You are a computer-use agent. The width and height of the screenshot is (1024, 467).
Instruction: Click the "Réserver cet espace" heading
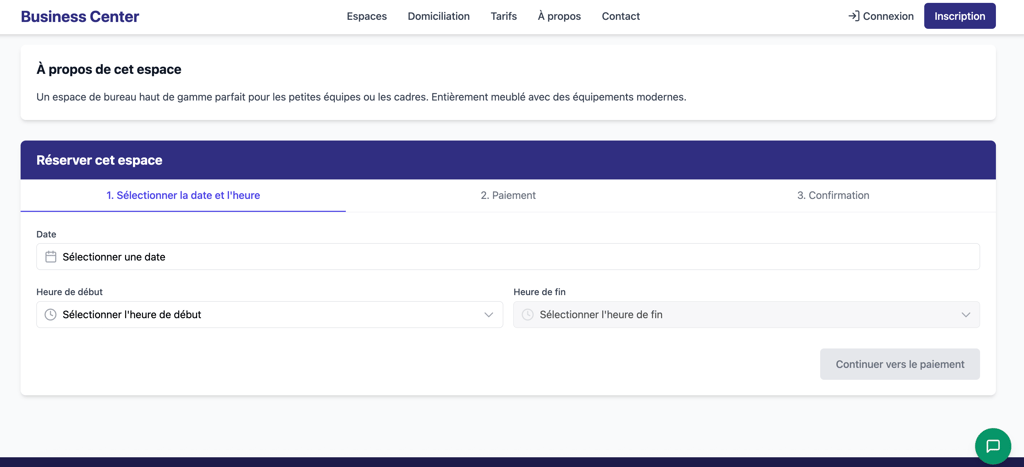pyautogui.click(x=99, y=160)
